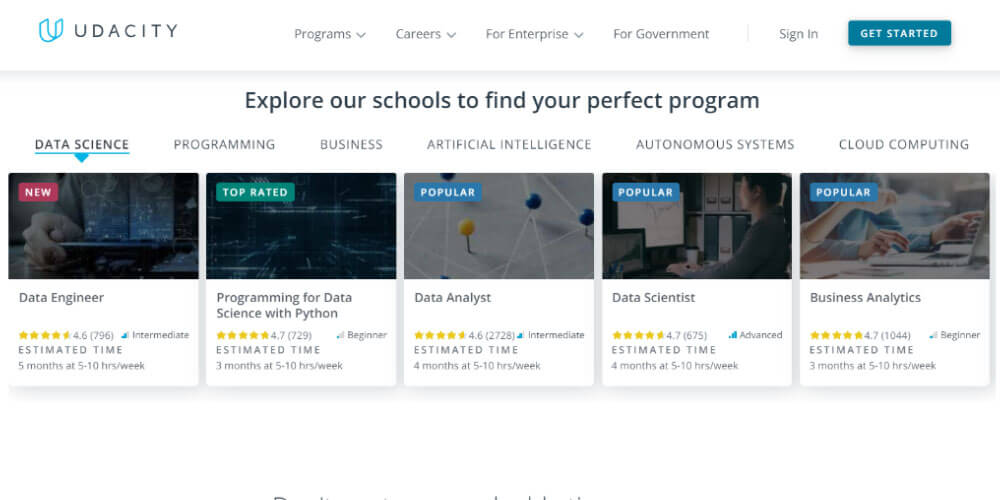This screenshot has height=500, width=1000.
Task: Open the Cloud Computing tab
Action: [x=903, y=144]
